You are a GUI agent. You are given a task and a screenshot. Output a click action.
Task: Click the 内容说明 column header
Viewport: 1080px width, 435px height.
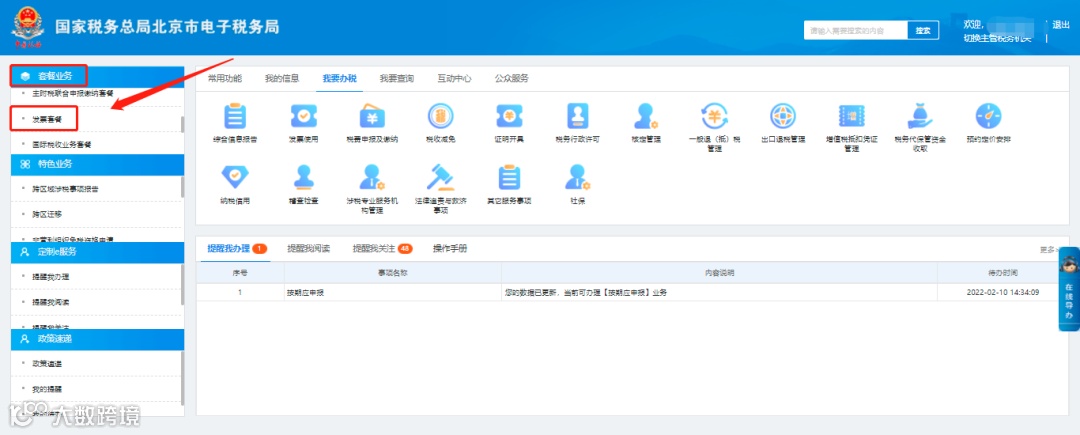[x=718, y=273]
